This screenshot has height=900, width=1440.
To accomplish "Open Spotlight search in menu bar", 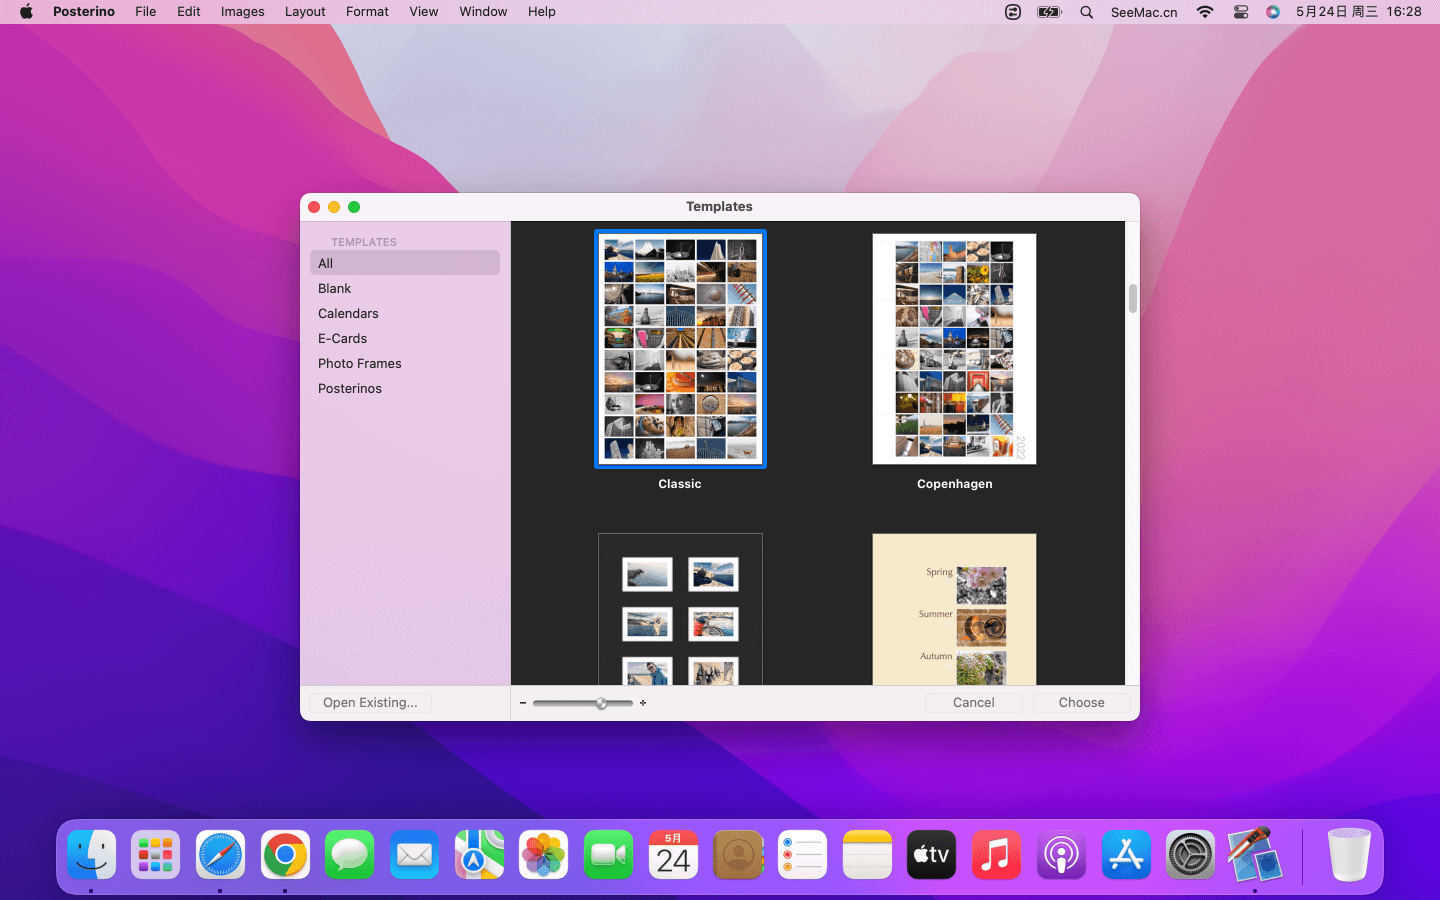I will (x=1086, y=12).
